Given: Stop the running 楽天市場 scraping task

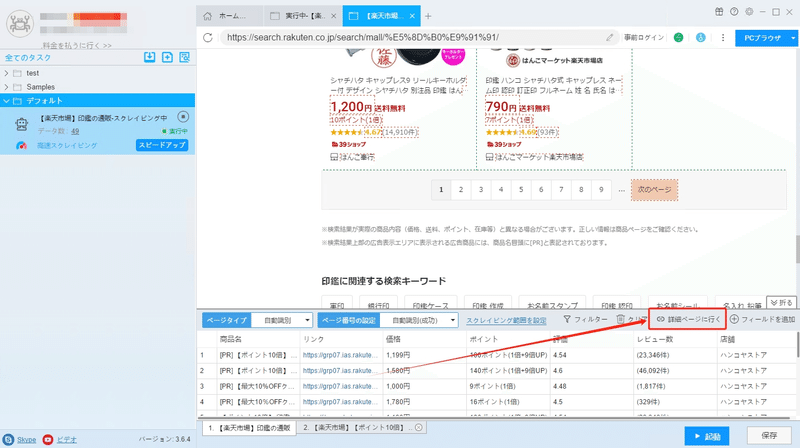Looking at the screenshot, I should pos(183,117).
